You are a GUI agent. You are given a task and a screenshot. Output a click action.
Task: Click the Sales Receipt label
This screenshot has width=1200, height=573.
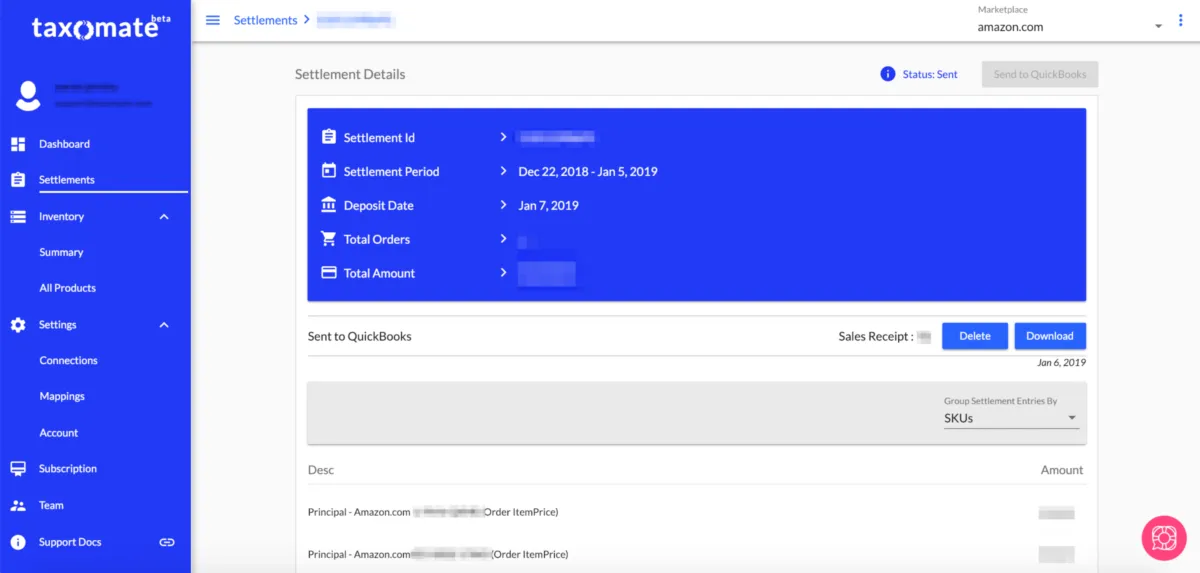[875, 336]
